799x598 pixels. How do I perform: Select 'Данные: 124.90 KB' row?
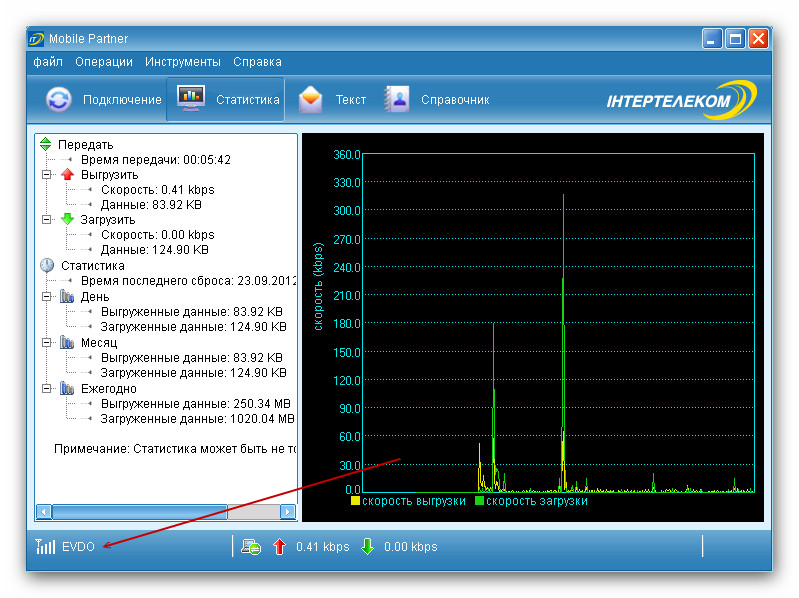tap(154, 250)
